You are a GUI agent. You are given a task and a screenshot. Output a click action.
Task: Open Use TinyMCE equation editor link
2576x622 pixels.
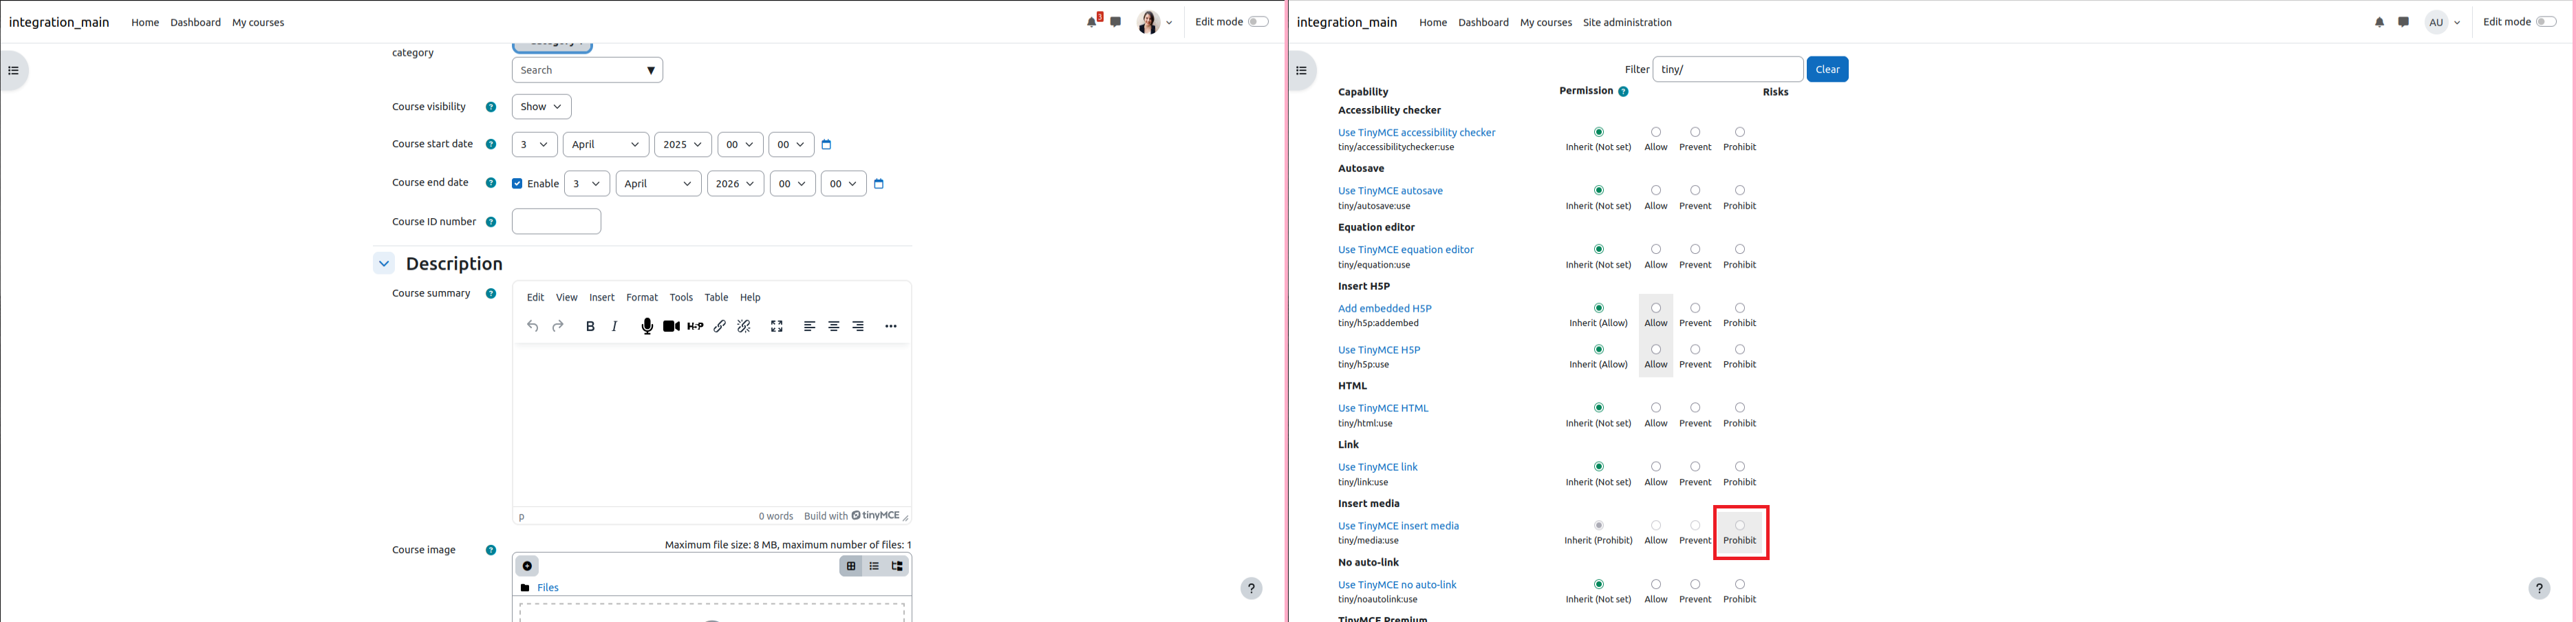tap(1405, 250)
